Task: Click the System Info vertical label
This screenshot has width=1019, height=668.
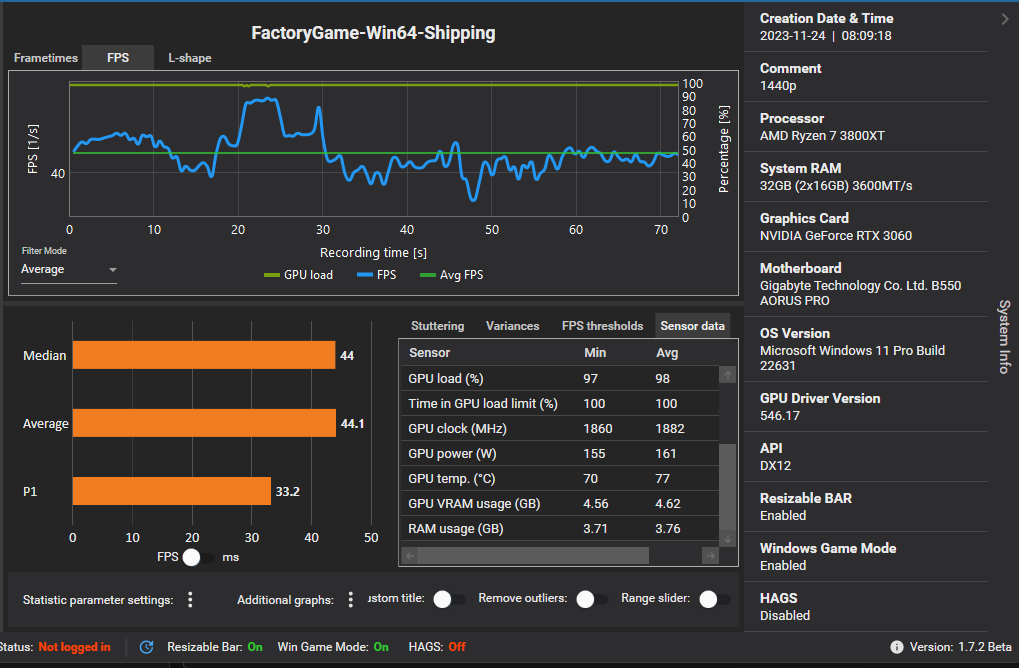Action: 1004,337
